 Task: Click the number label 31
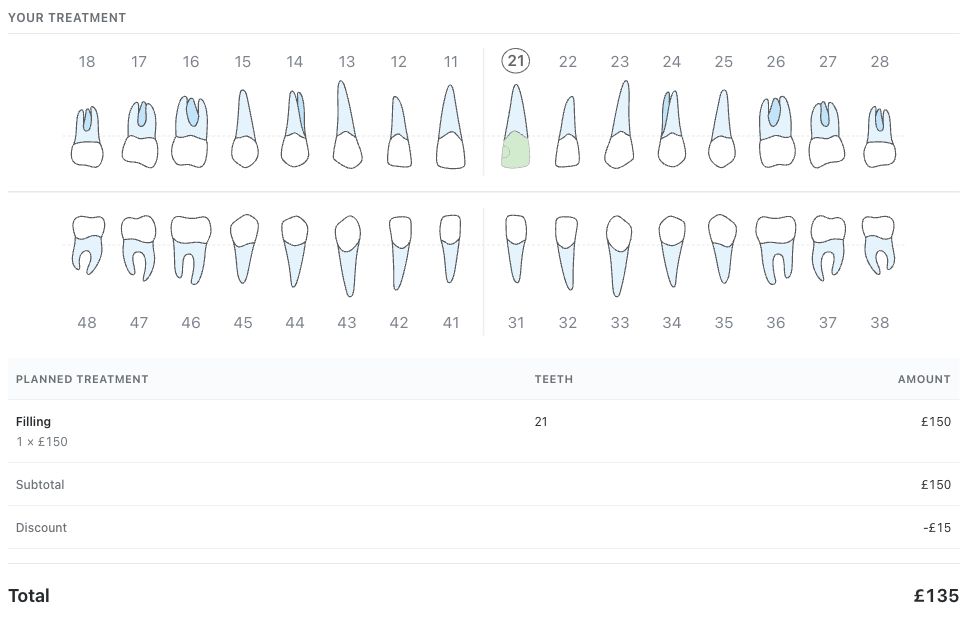click(x=516, y=322)
